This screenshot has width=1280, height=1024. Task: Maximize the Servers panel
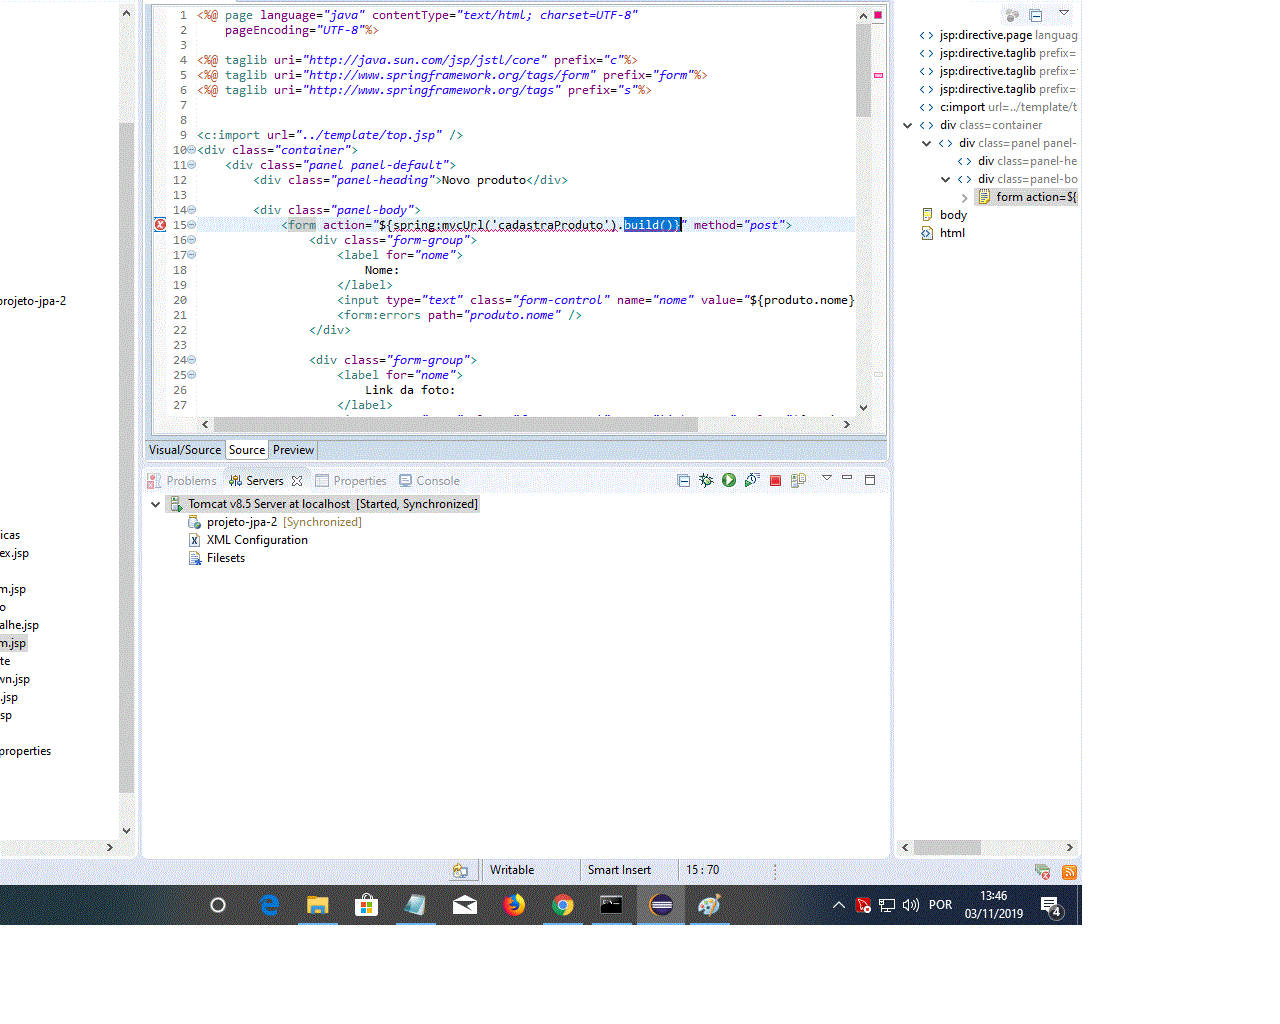pyautogui.click(x=870, y=480)
